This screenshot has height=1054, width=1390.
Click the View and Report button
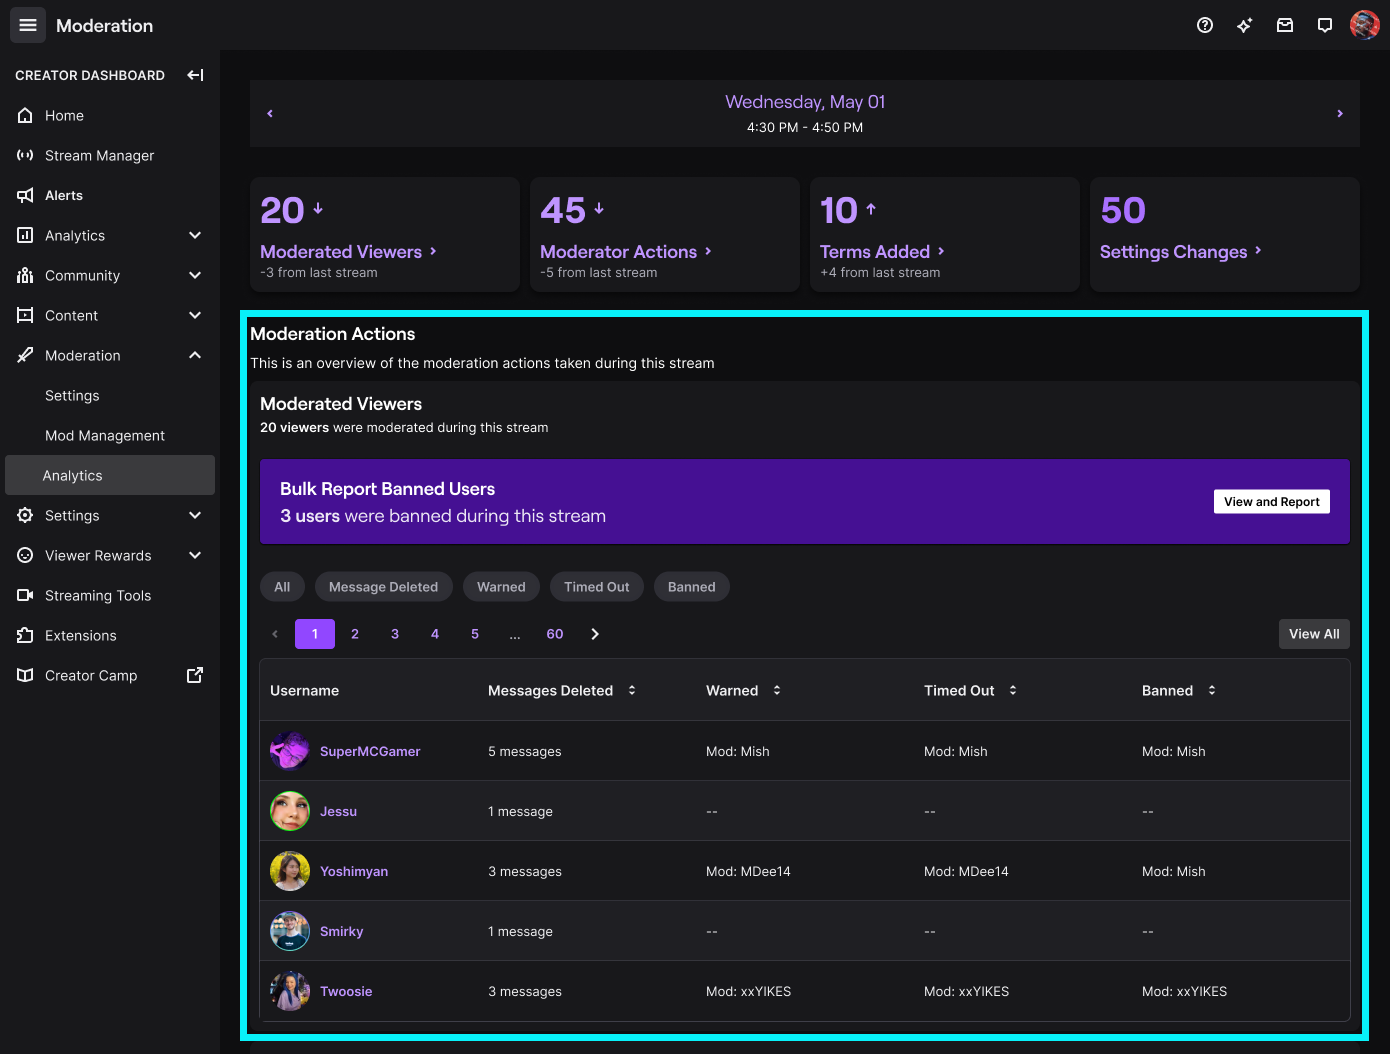1271,501
